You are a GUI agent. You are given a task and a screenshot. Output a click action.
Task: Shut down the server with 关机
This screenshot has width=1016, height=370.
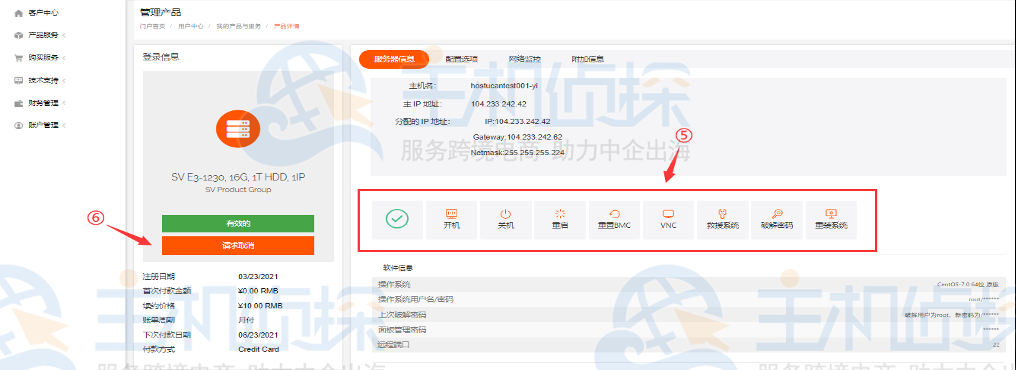(506, 220)
